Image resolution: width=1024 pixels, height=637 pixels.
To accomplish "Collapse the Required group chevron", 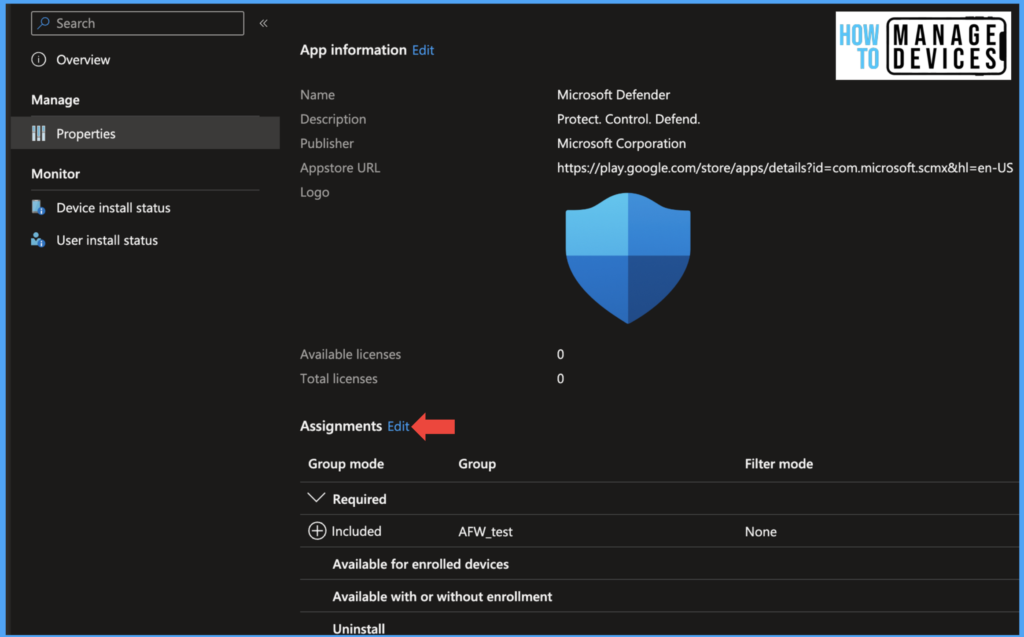I will click(x=316, y=498).
